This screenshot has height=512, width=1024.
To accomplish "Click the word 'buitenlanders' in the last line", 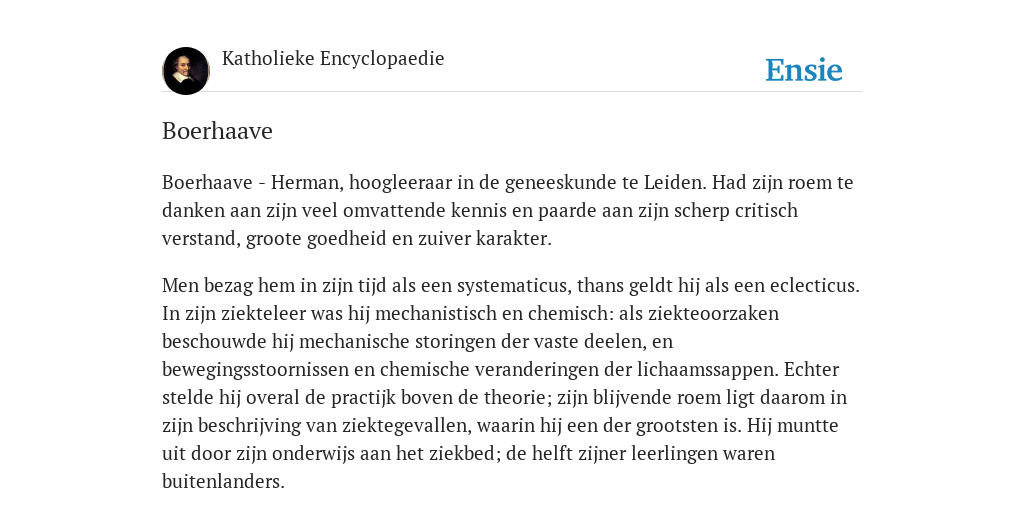I will point(221,482).
